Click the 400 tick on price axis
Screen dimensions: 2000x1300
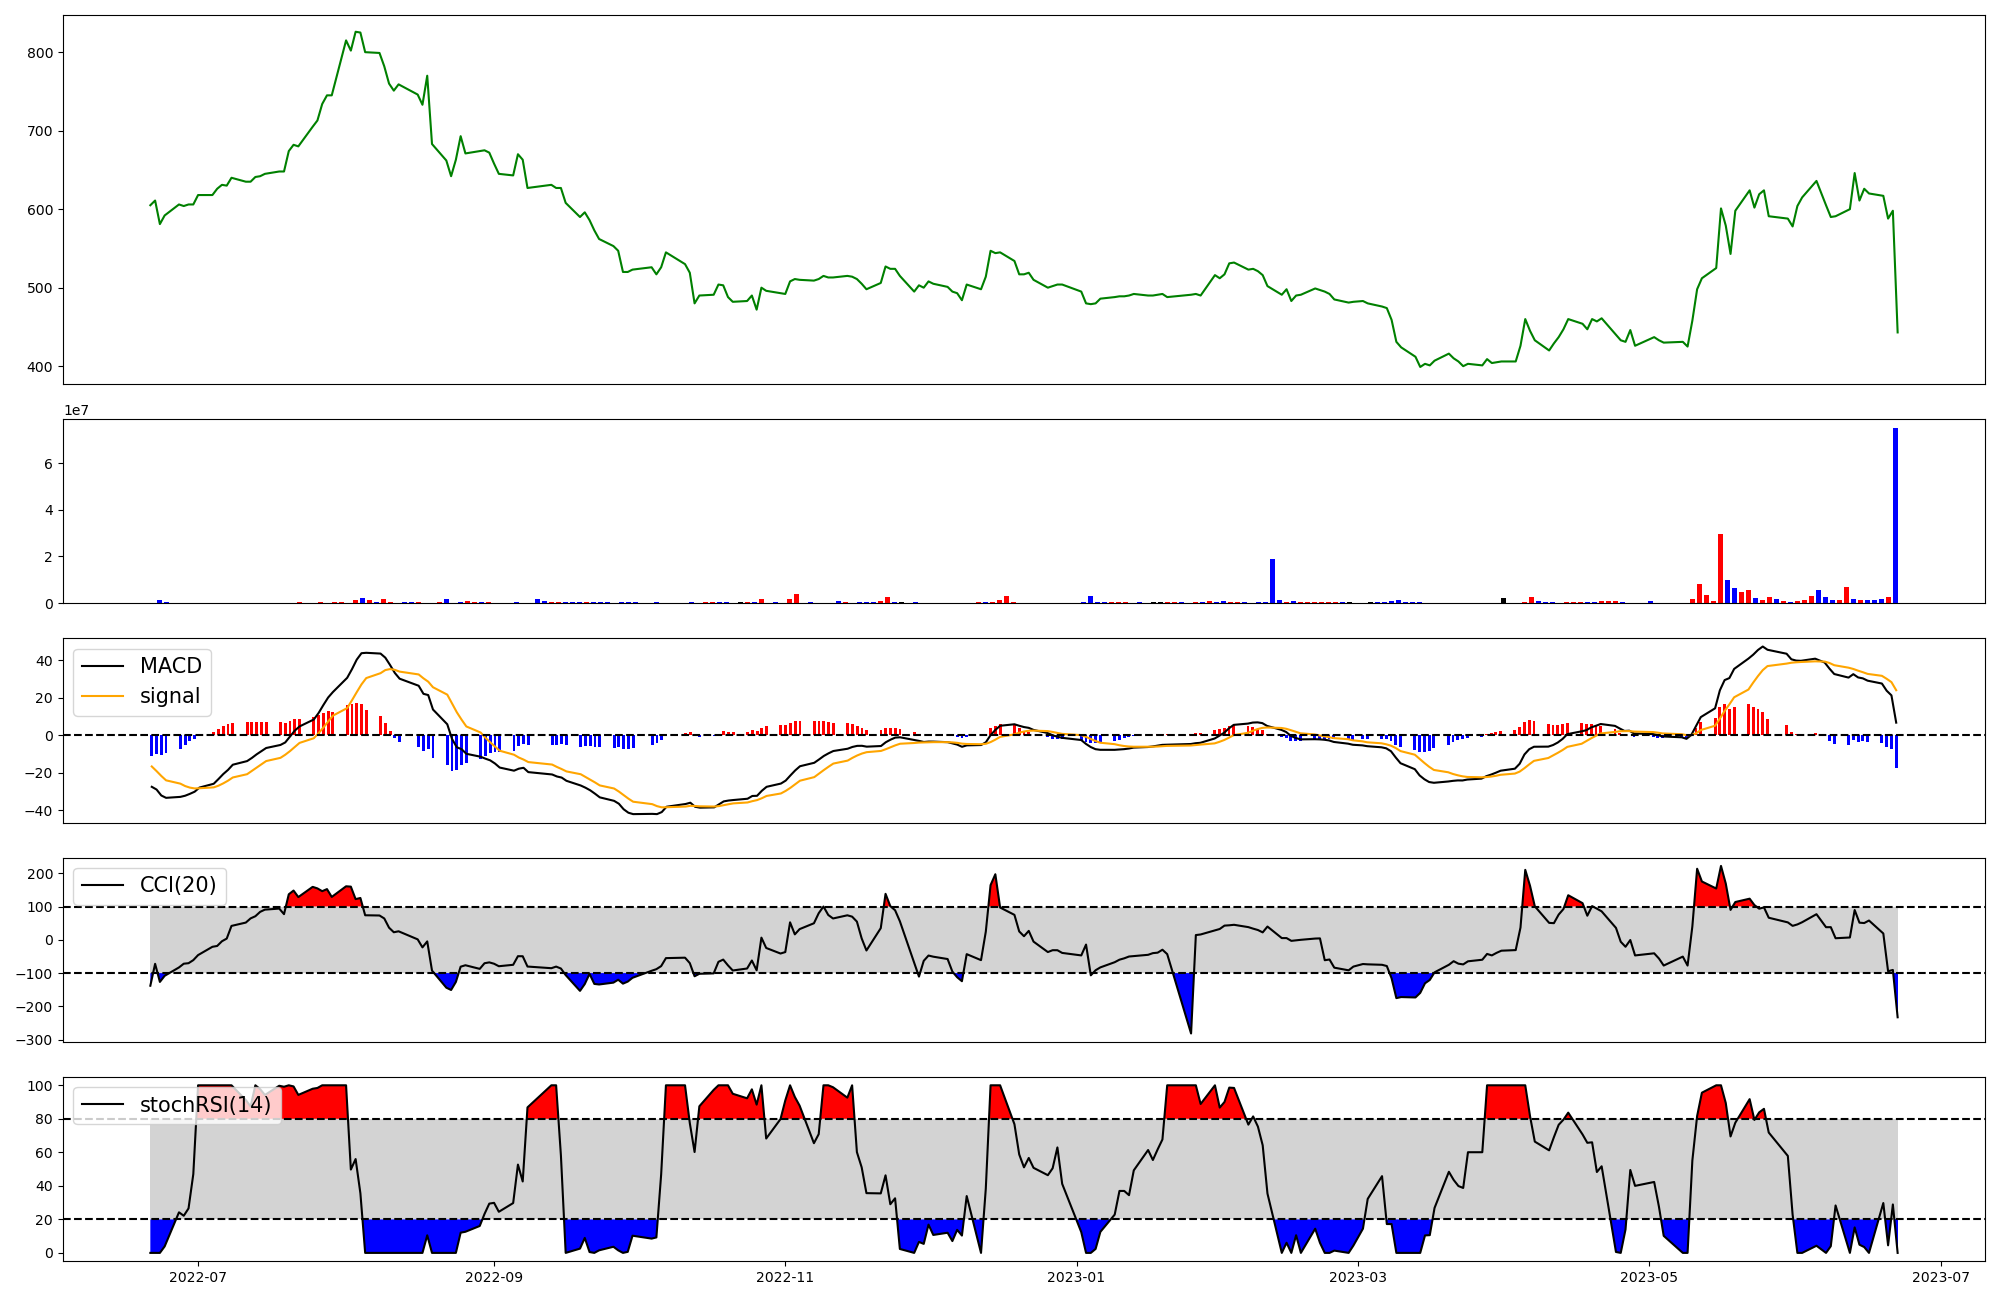click(40, 367)
